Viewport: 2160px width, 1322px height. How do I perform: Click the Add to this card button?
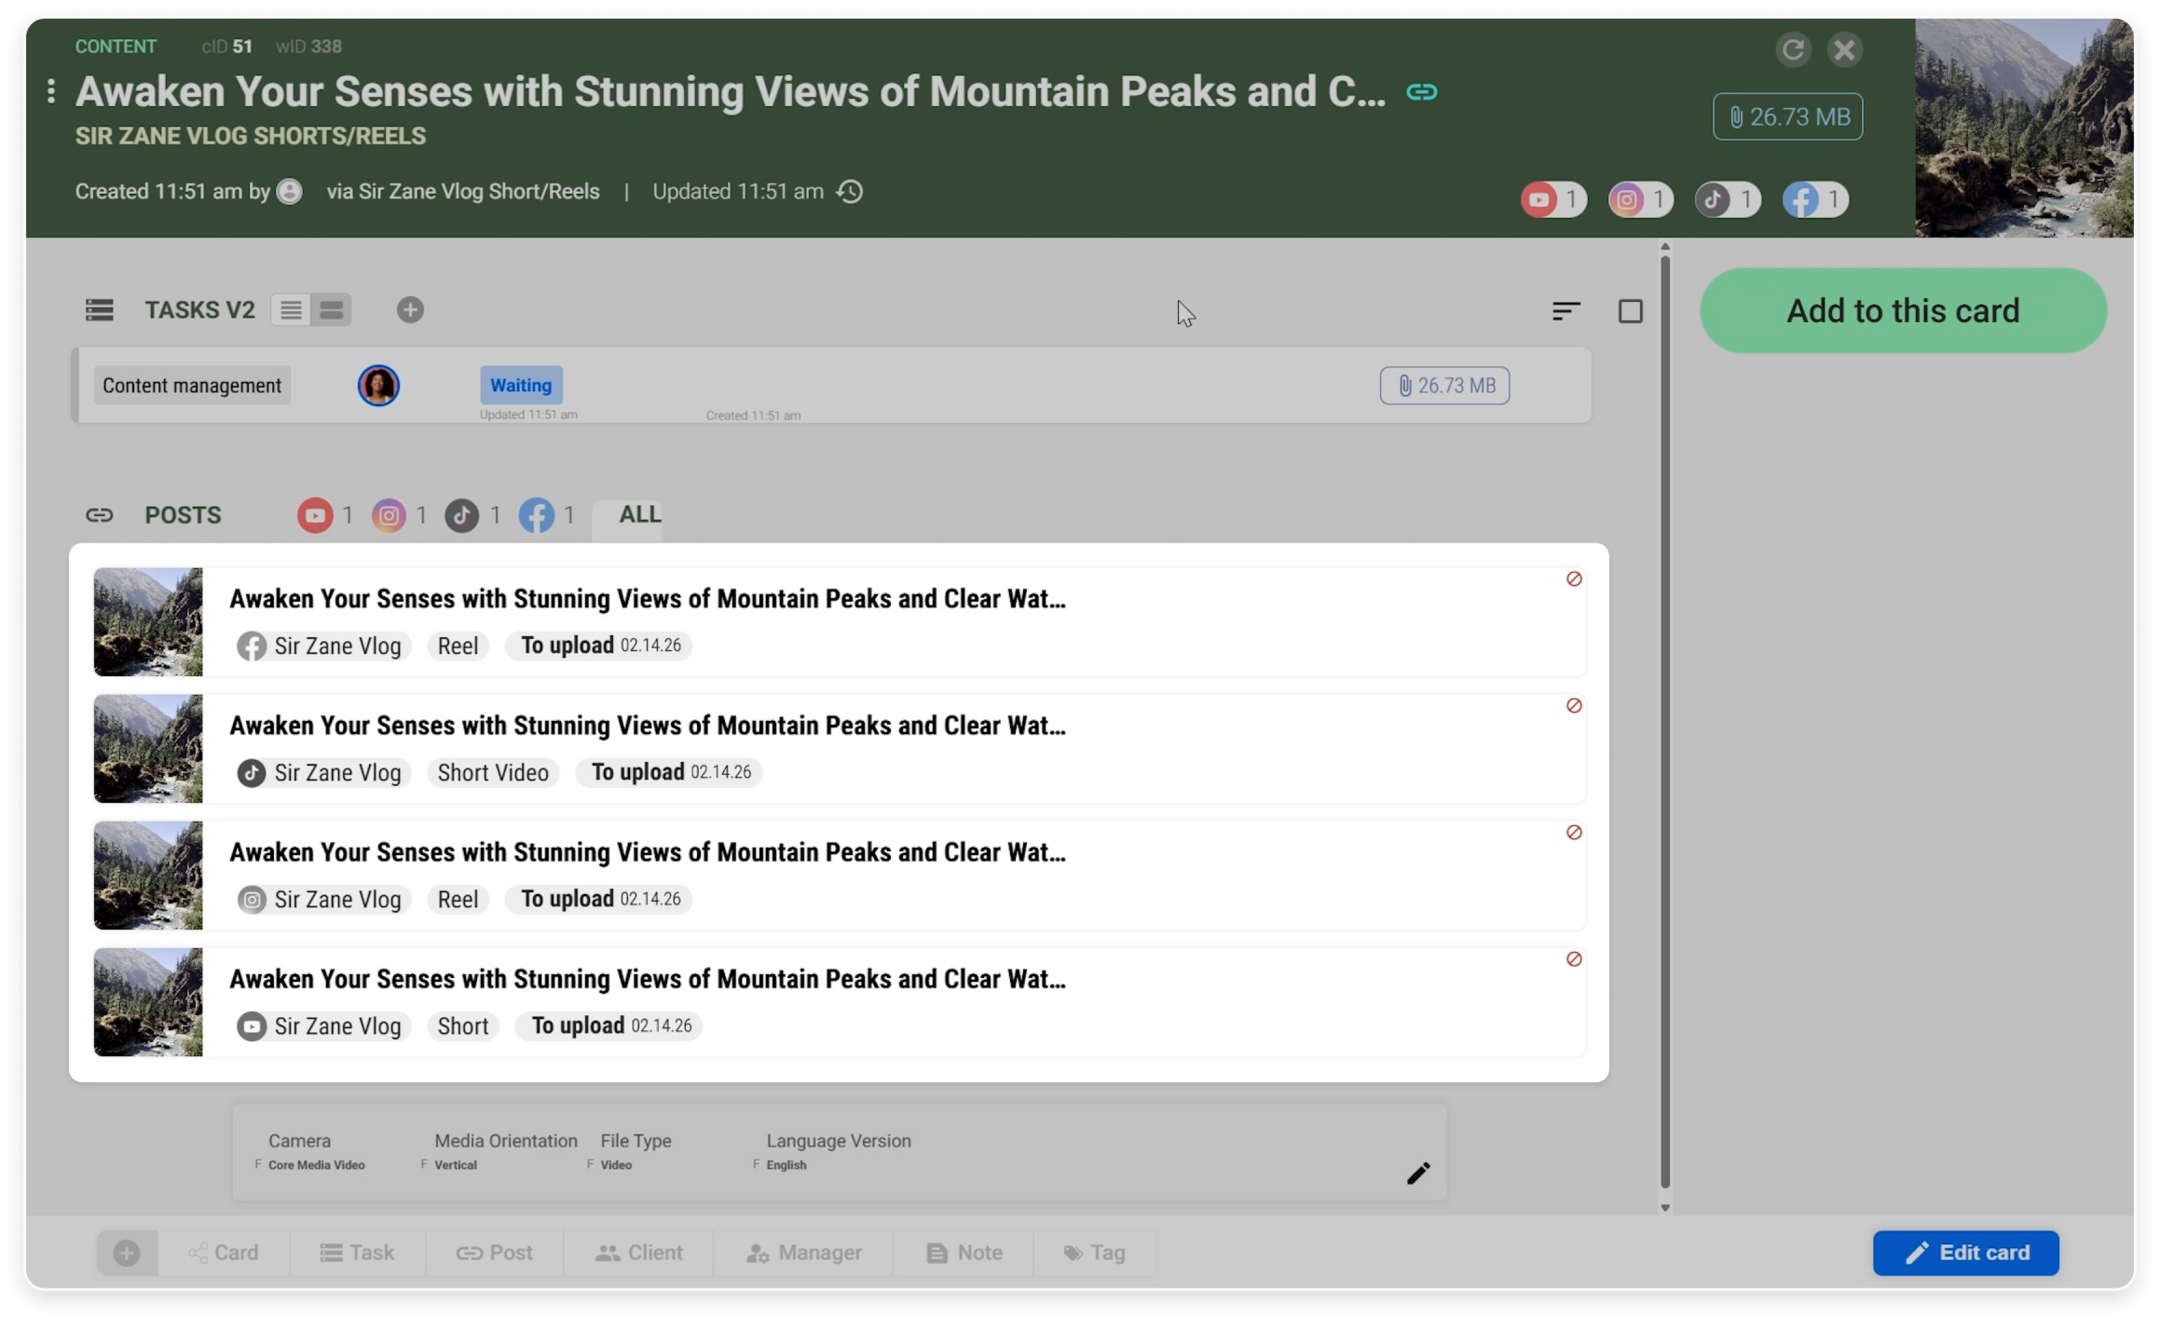[1902, 311]
